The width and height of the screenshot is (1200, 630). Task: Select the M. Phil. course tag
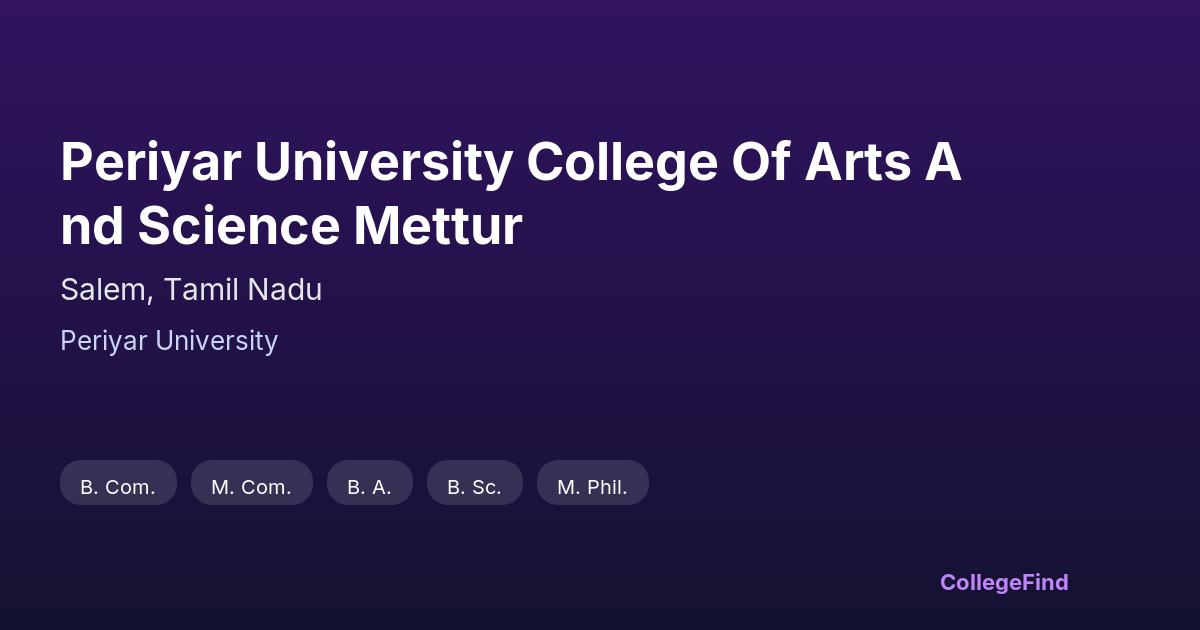click(592, 487)
